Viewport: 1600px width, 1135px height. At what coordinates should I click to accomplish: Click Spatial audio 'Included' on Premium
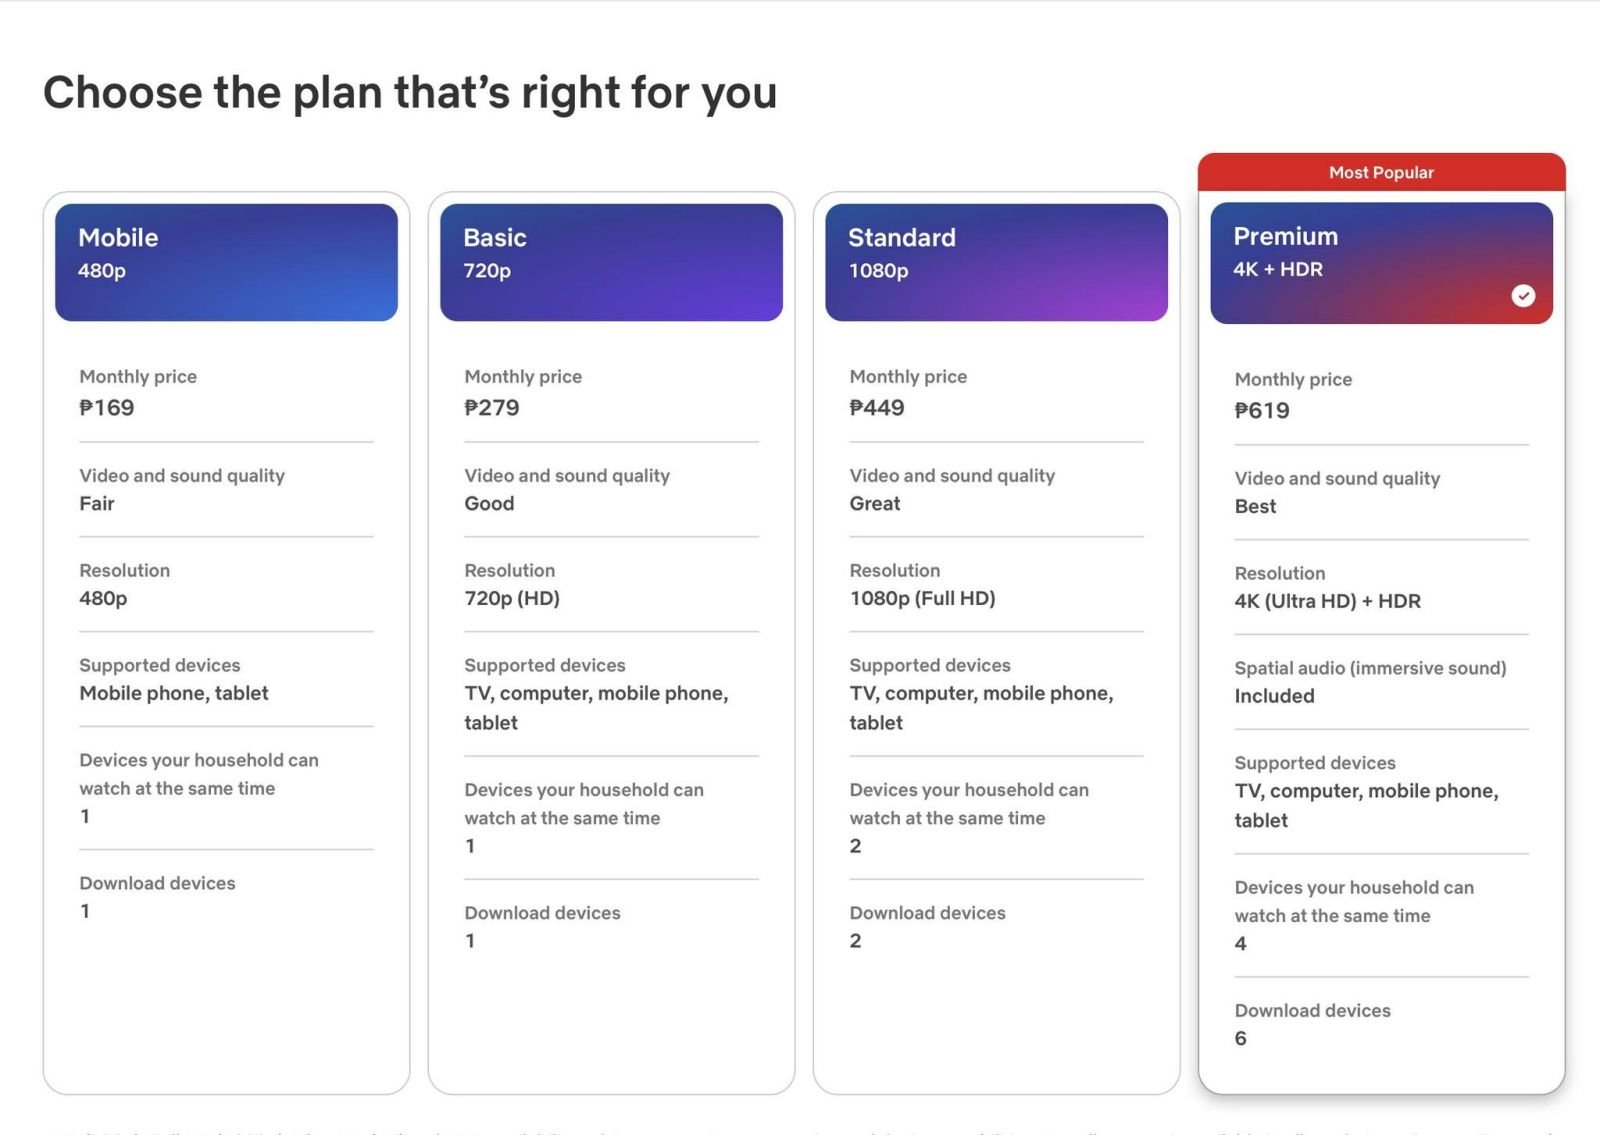pos(1274,696)
